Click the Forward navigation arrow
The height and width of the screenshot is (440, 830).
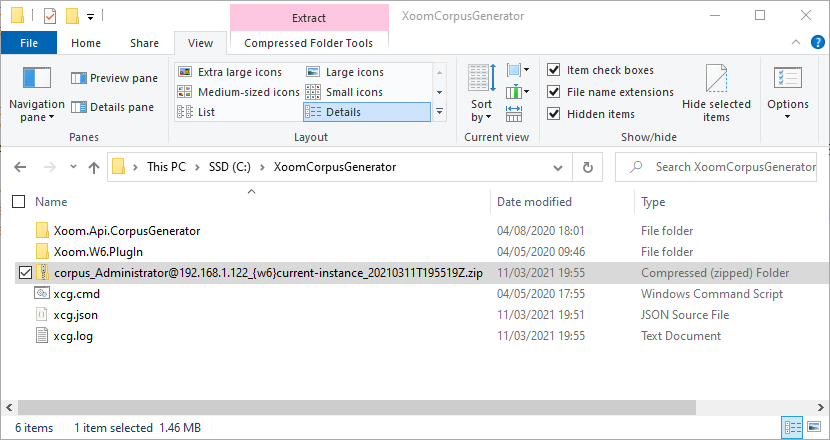tap(50, 167)
